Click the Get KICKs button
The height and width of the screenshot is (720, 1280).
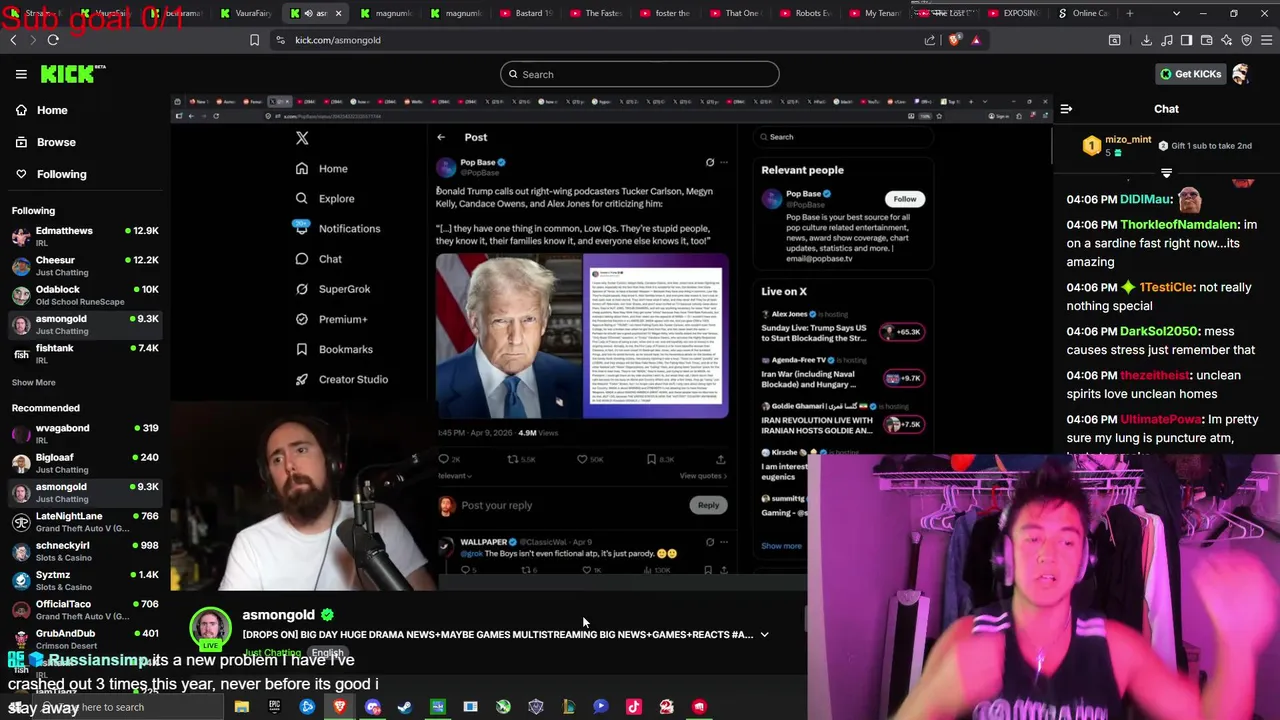point(1190,74)
